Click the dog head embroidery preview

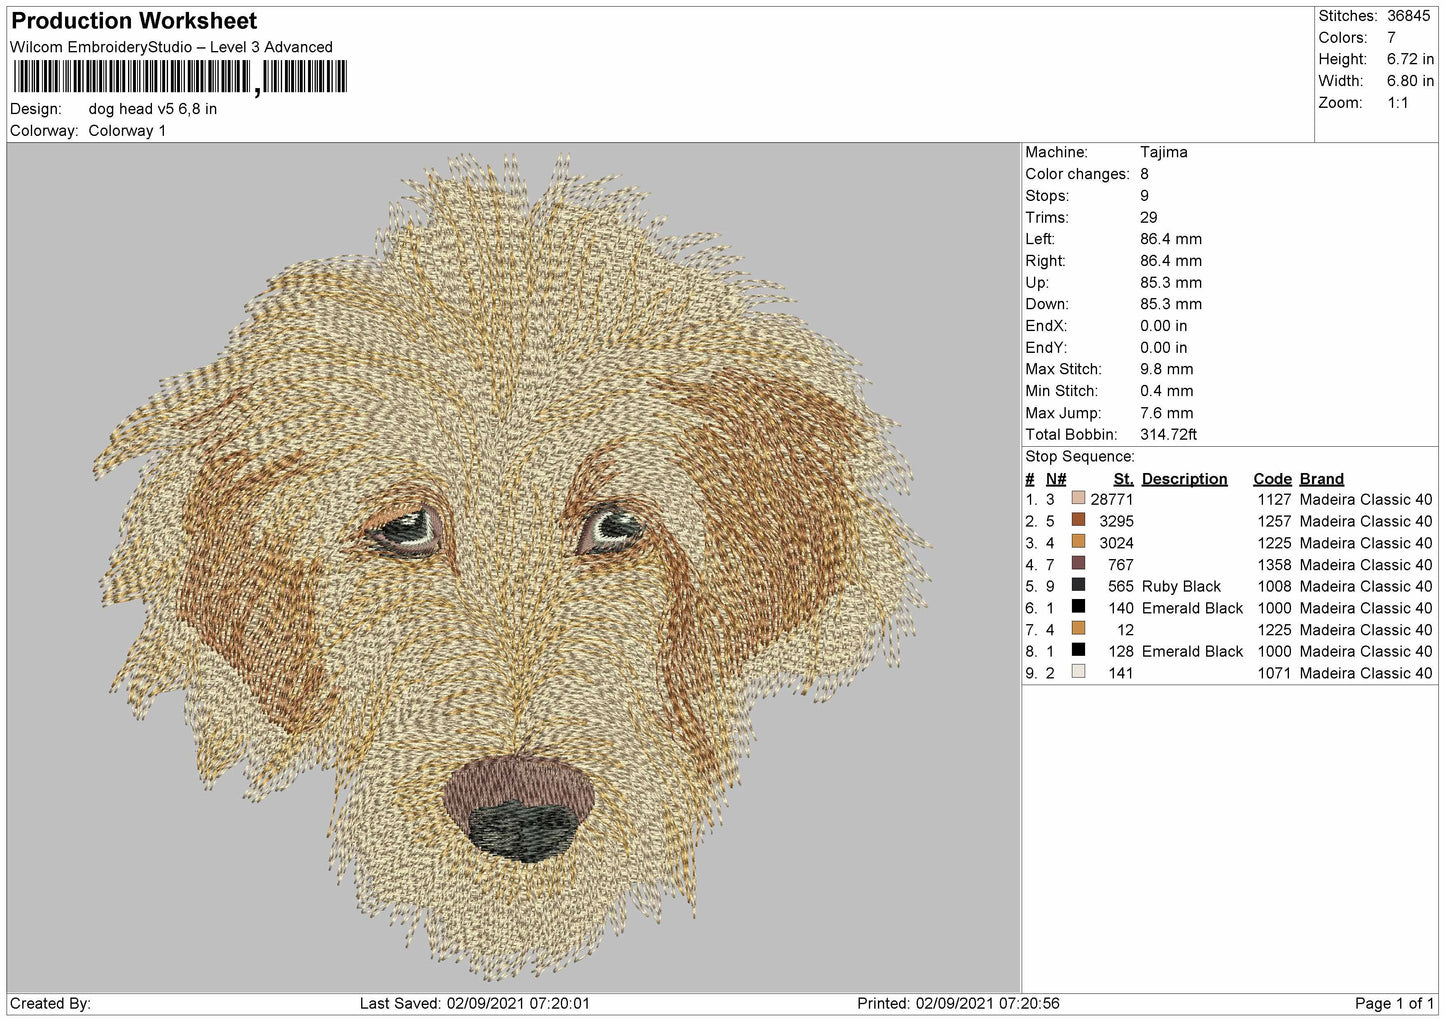click(512, 566)
